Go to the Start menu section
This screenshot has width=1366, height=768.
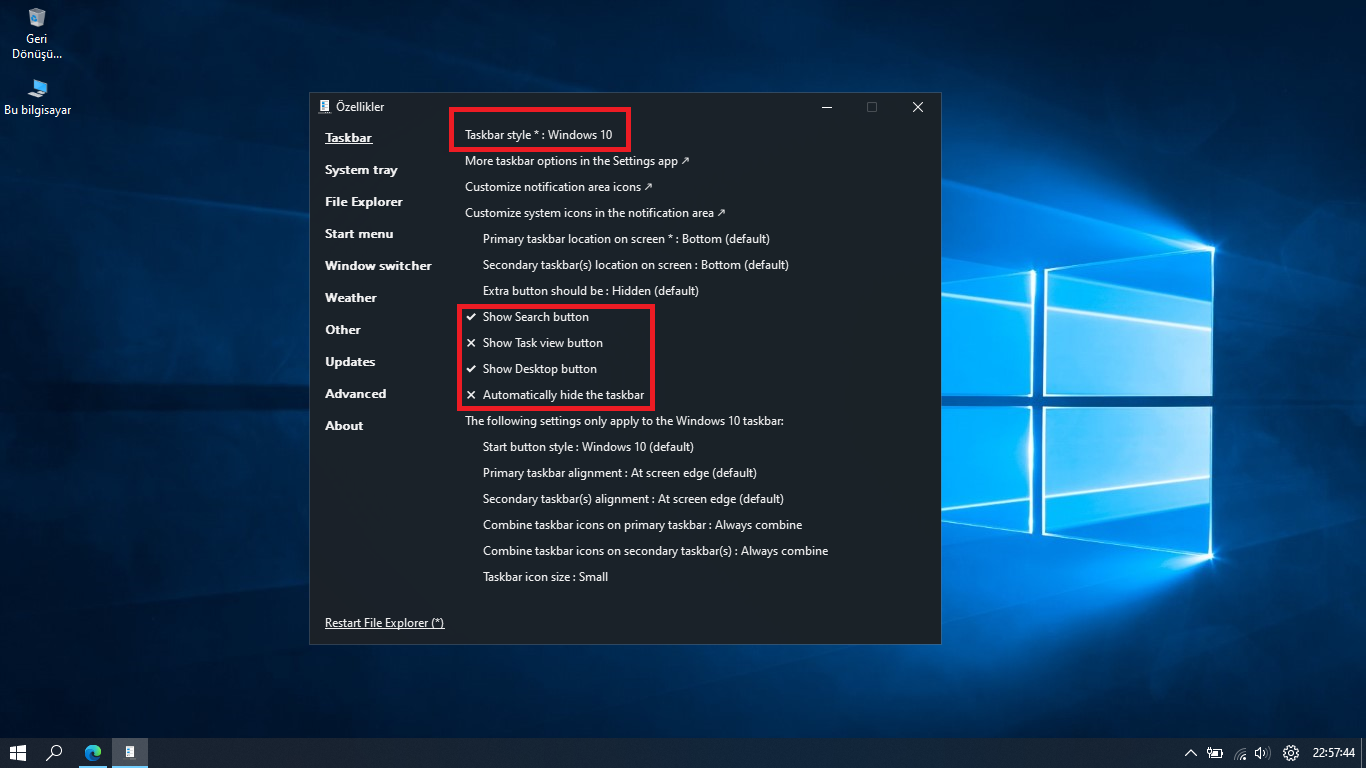tap(359, 234)
